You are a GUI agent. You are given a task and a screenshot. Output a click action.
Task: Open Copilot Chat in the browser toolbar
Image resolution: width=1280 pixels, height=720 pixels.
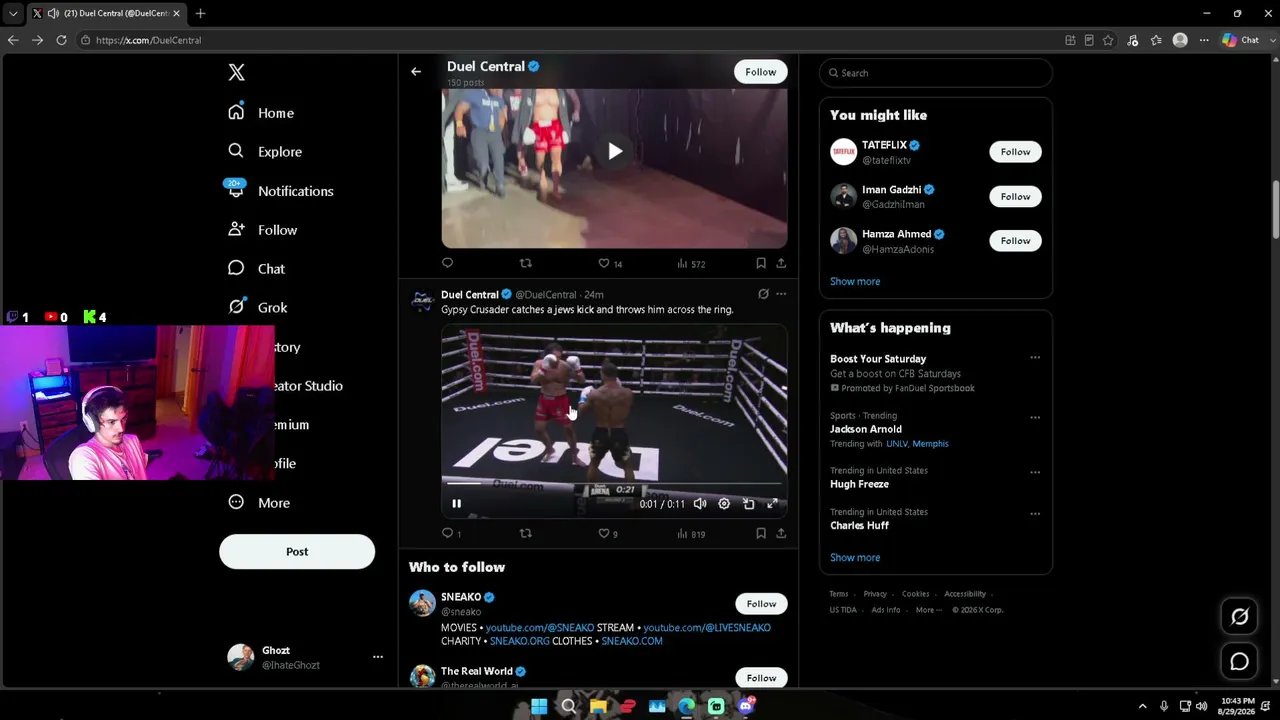[1241, 40]
